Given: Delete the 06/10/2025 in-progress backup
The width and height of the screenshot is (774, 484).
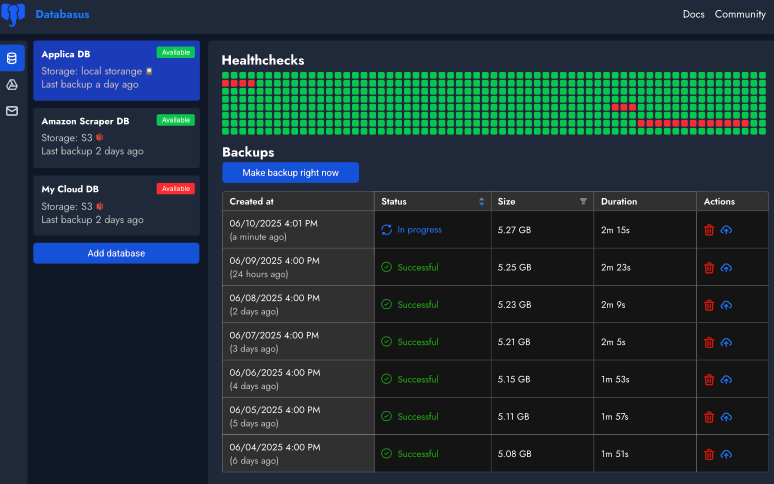Looking at the screenshot, I should 709,230.
